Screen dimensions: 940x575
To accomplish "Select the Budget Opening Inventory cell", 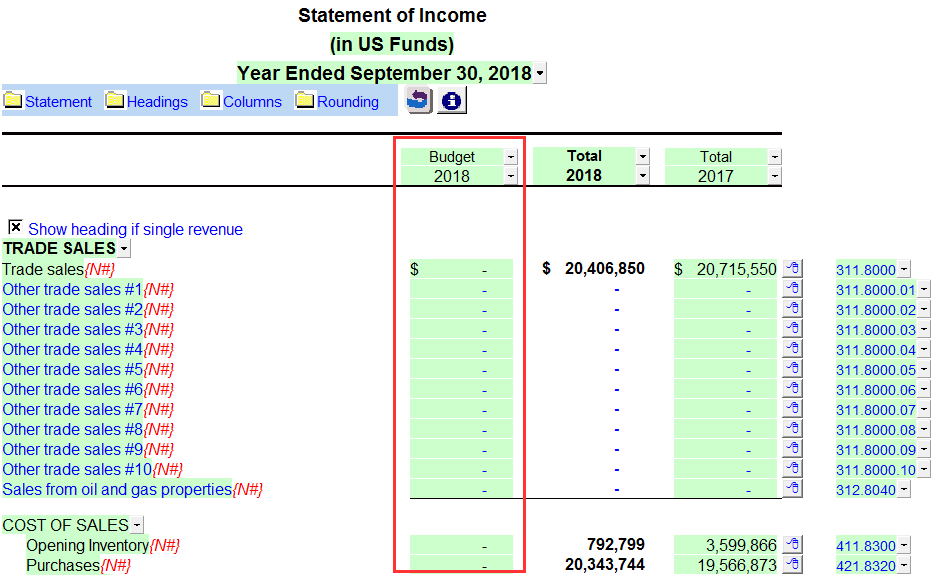I will click(462, 545).
